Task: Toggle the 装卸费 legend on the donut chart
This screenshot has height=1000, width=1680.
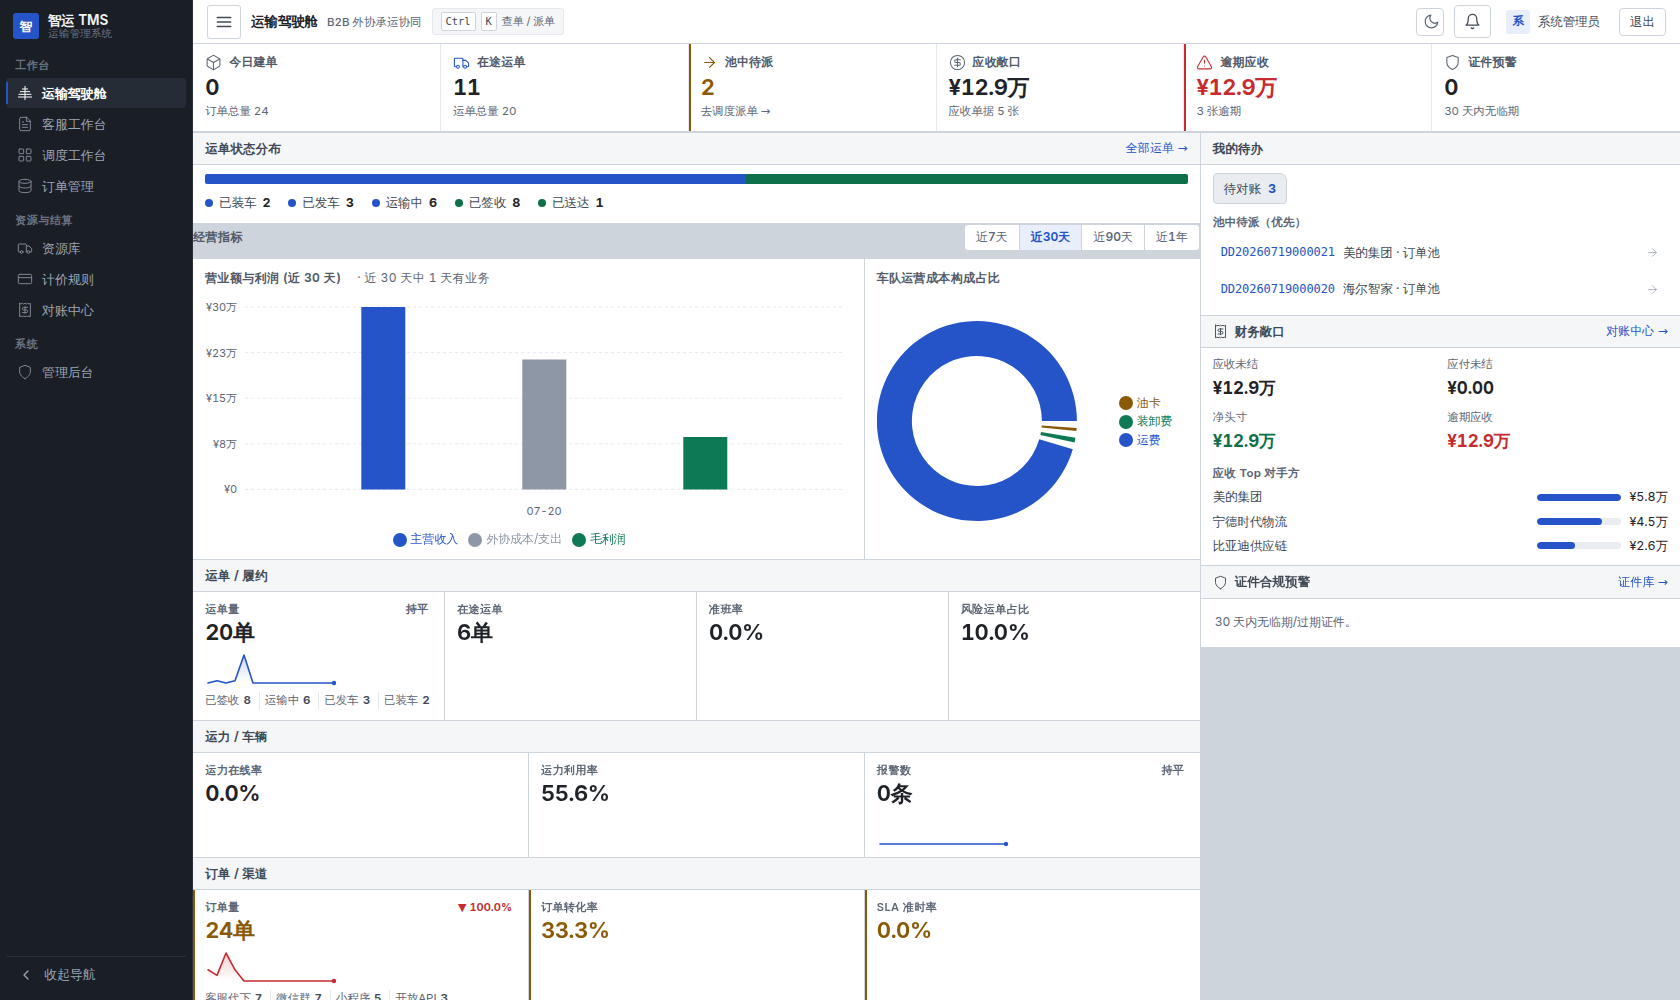Action: click(x=1146, y=421)
